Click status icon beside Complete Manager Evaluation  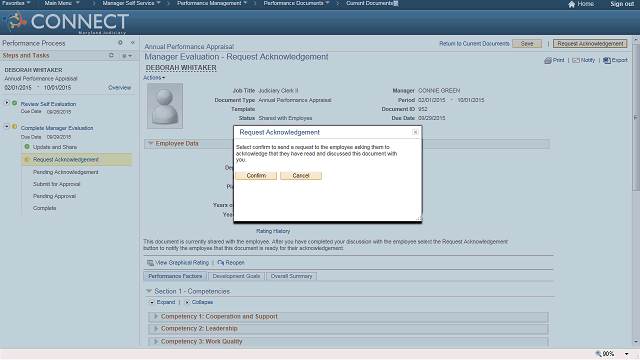pos(15,127)
